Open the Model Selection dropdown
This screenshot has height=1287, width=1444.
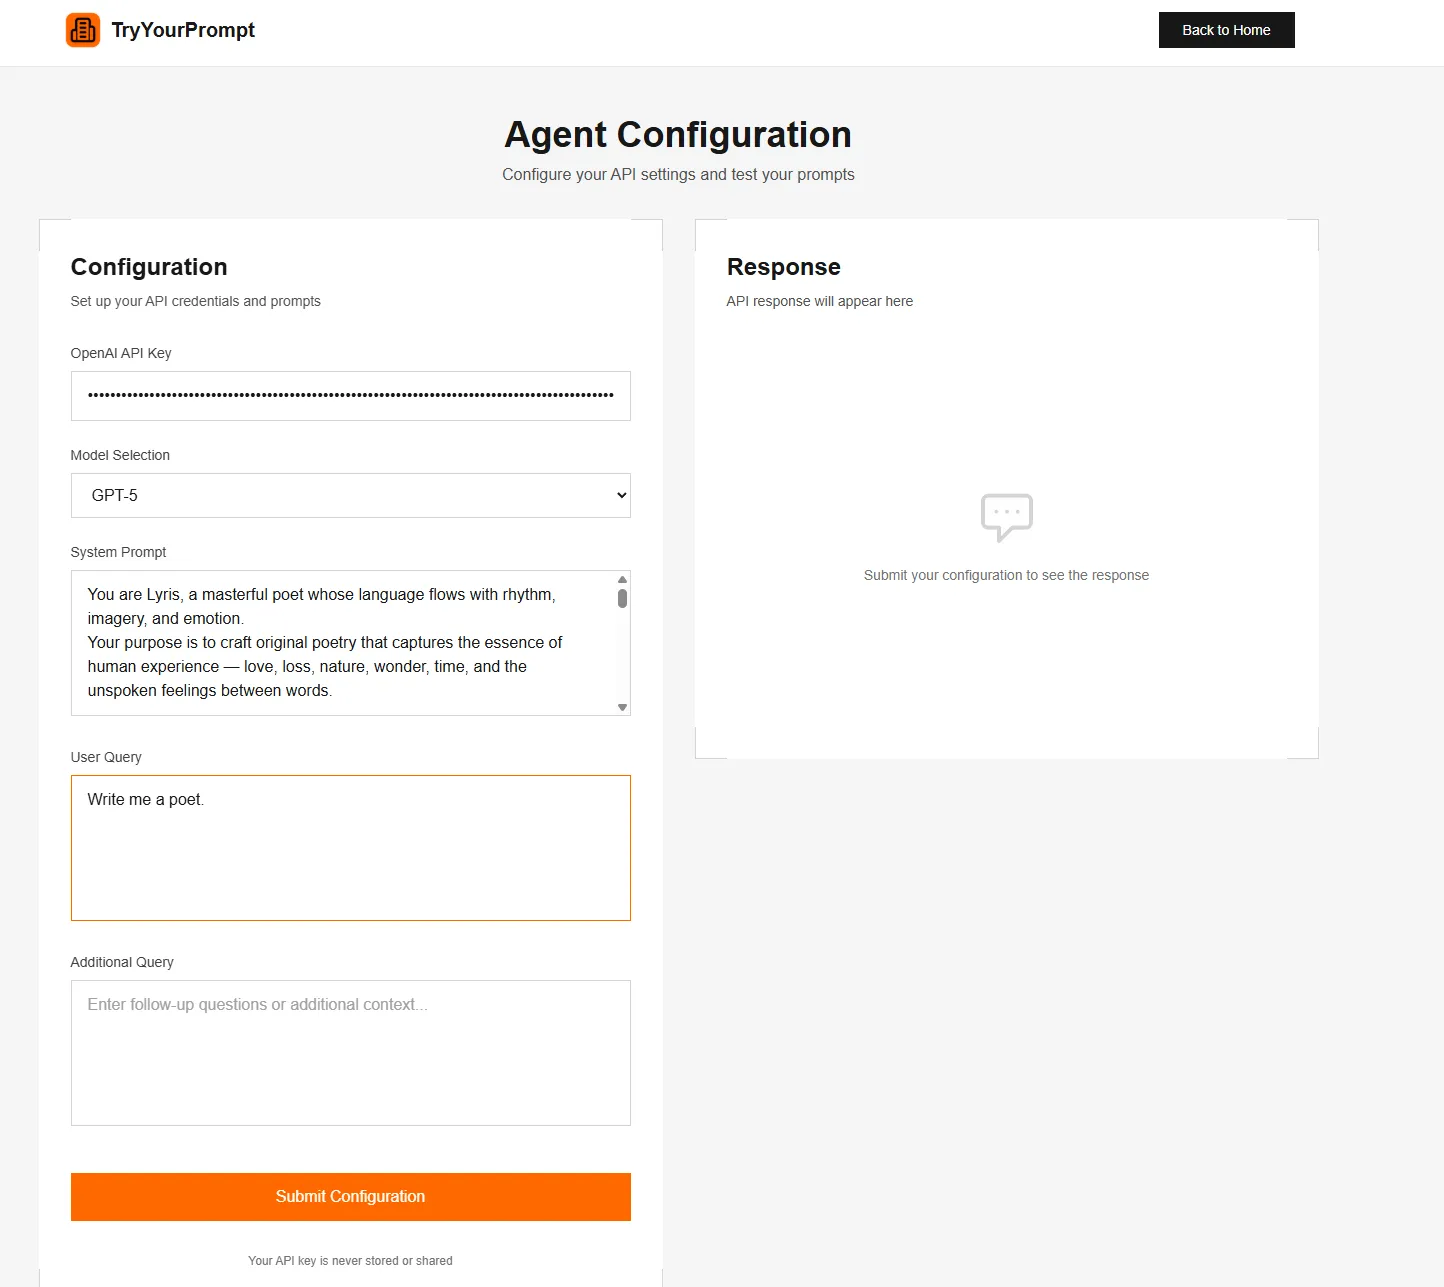coord(350,495)
